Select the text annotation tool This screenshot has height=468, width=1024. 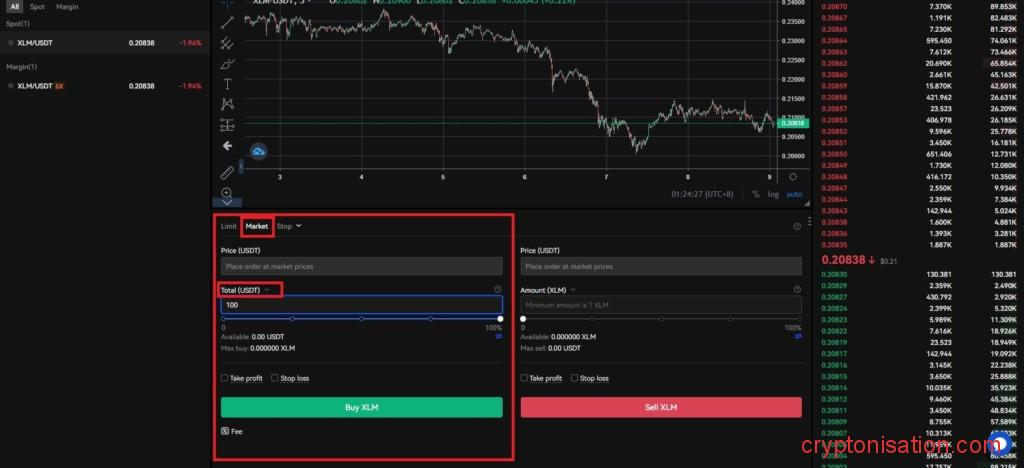click(x=227, y=84)
